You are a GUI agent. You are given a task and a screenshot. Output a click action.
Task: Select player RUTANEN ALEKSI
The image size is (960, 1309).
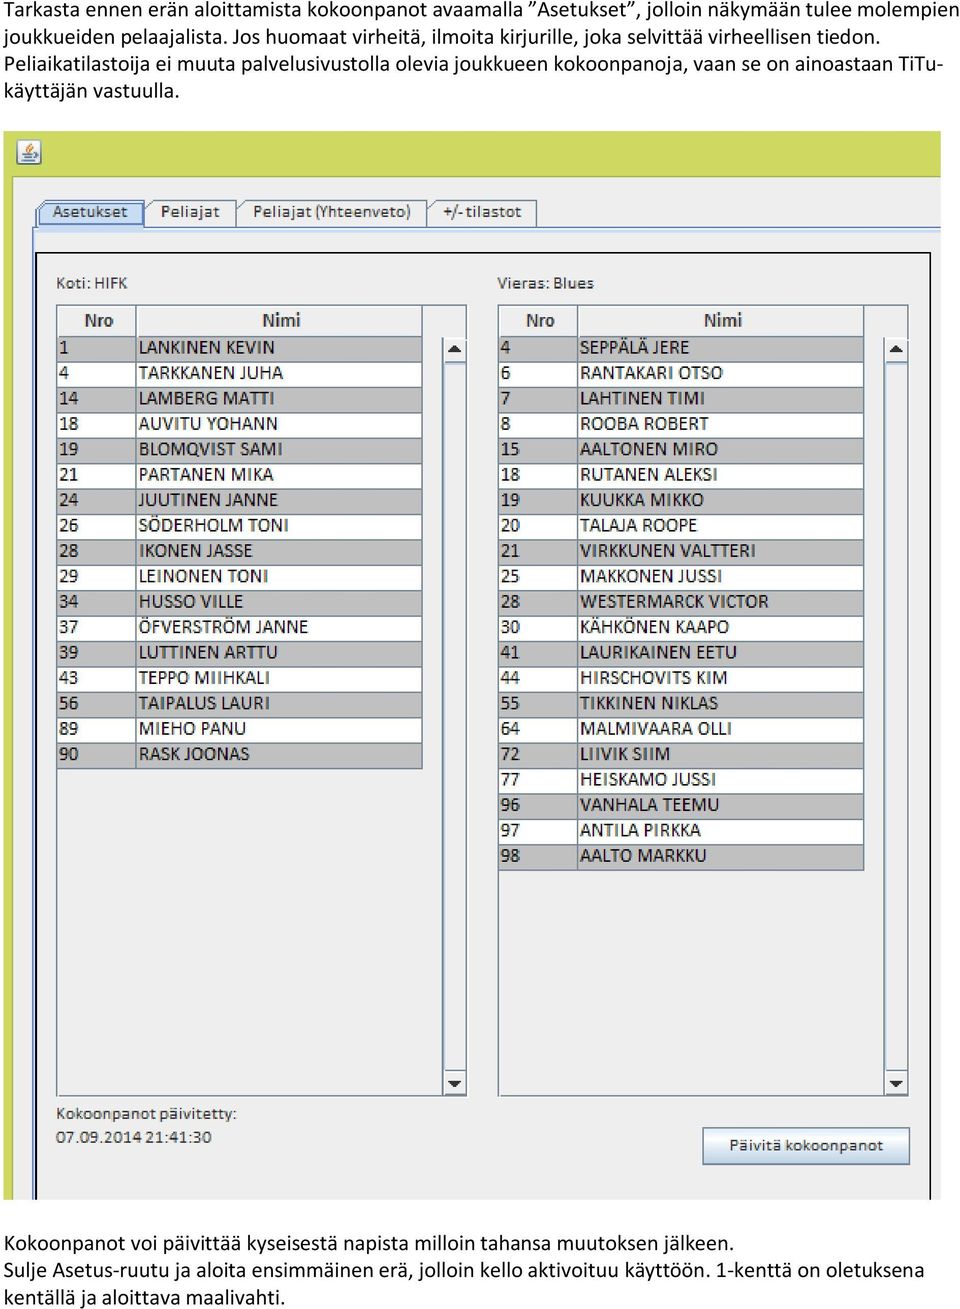tap(681, 475)
